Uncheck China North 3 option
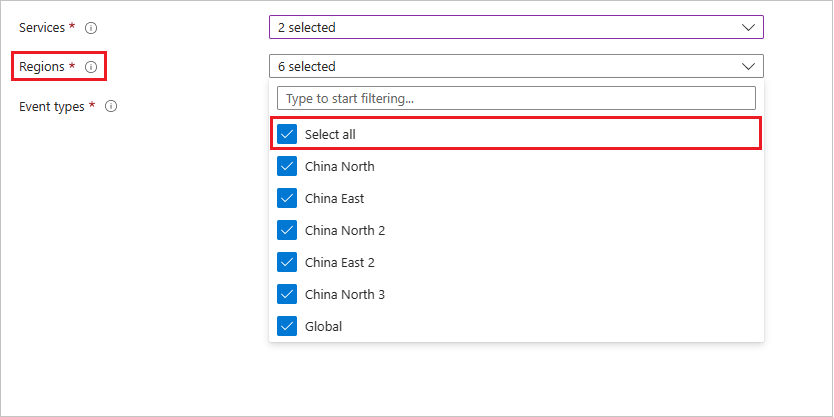Image resolution: width=834 pixels, height=417 pixels. coord(288,294)
